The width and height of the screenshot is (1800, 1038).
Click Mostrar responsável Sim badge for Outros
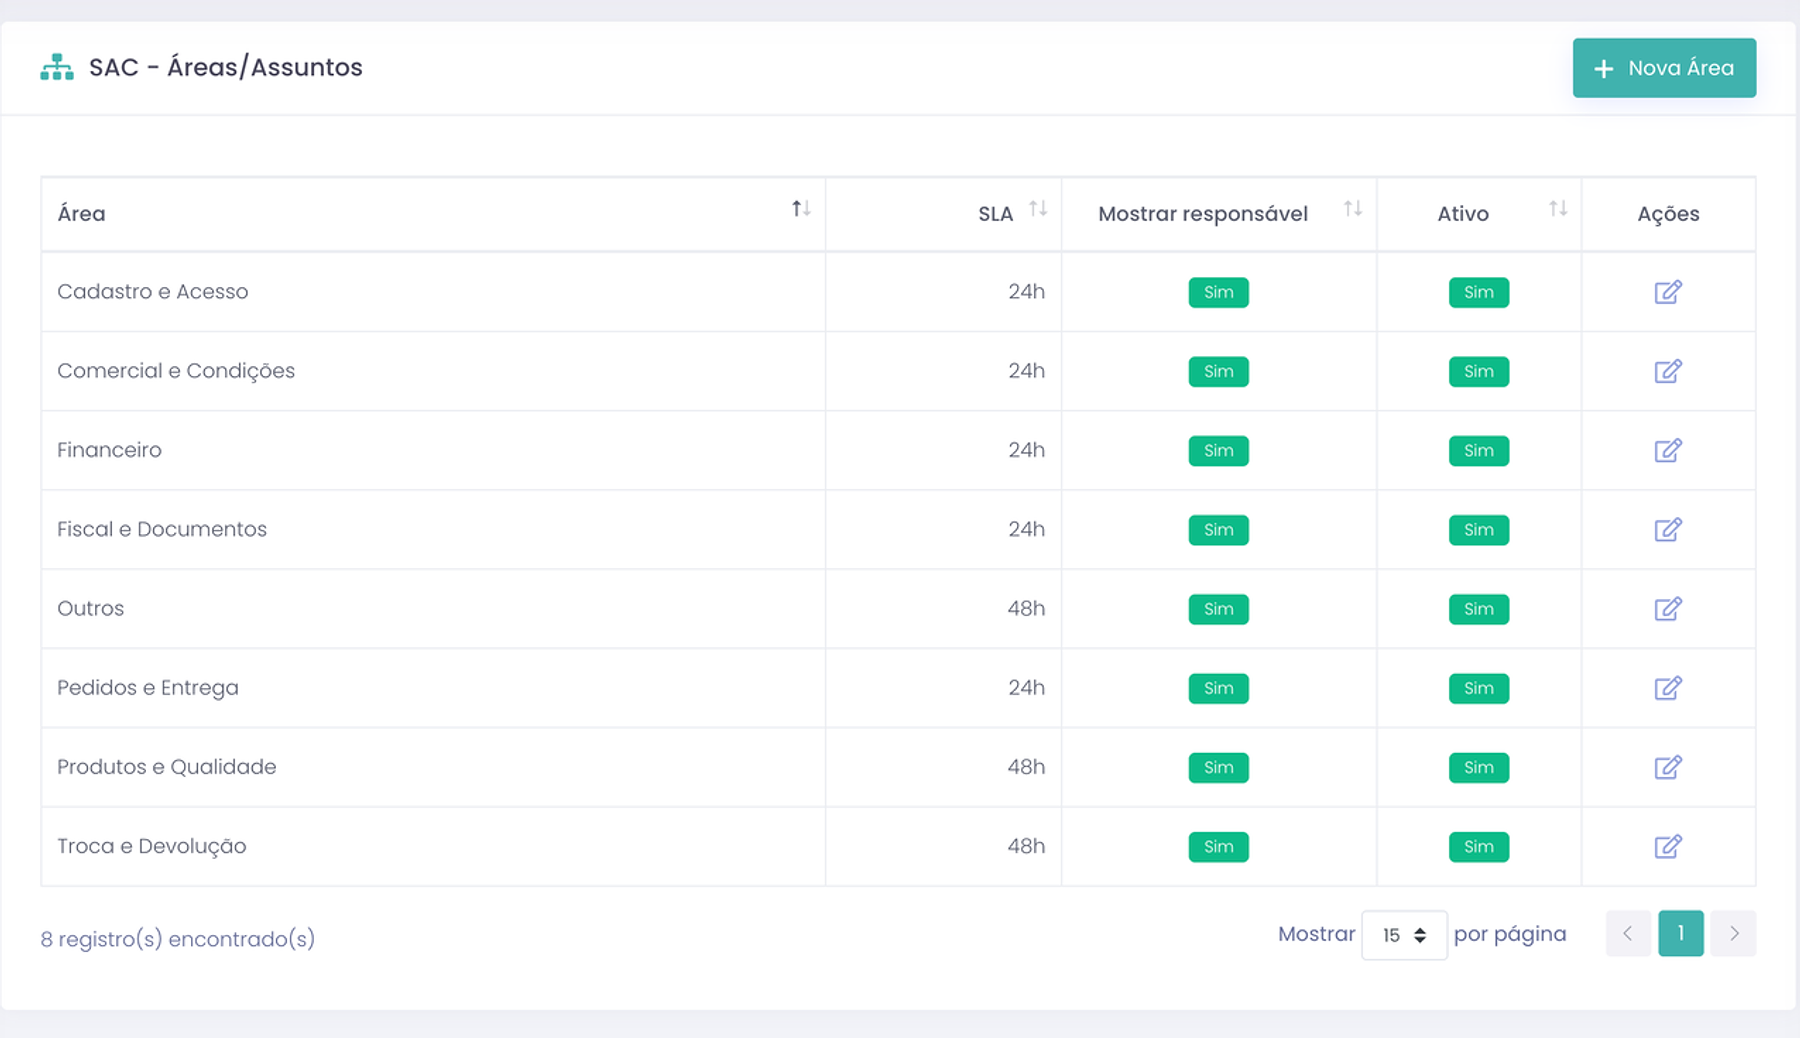point(1218,609)
